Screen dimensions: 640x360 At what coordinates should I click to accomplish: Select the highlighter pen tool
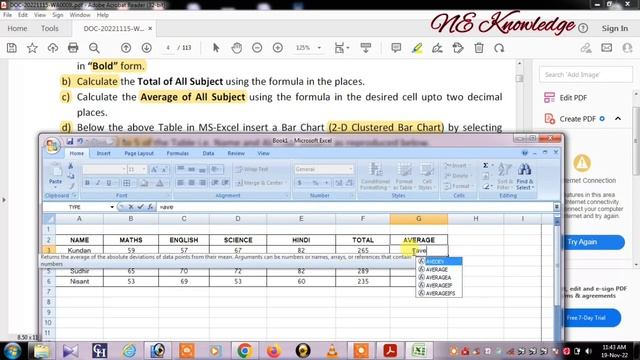click(417, 48)
